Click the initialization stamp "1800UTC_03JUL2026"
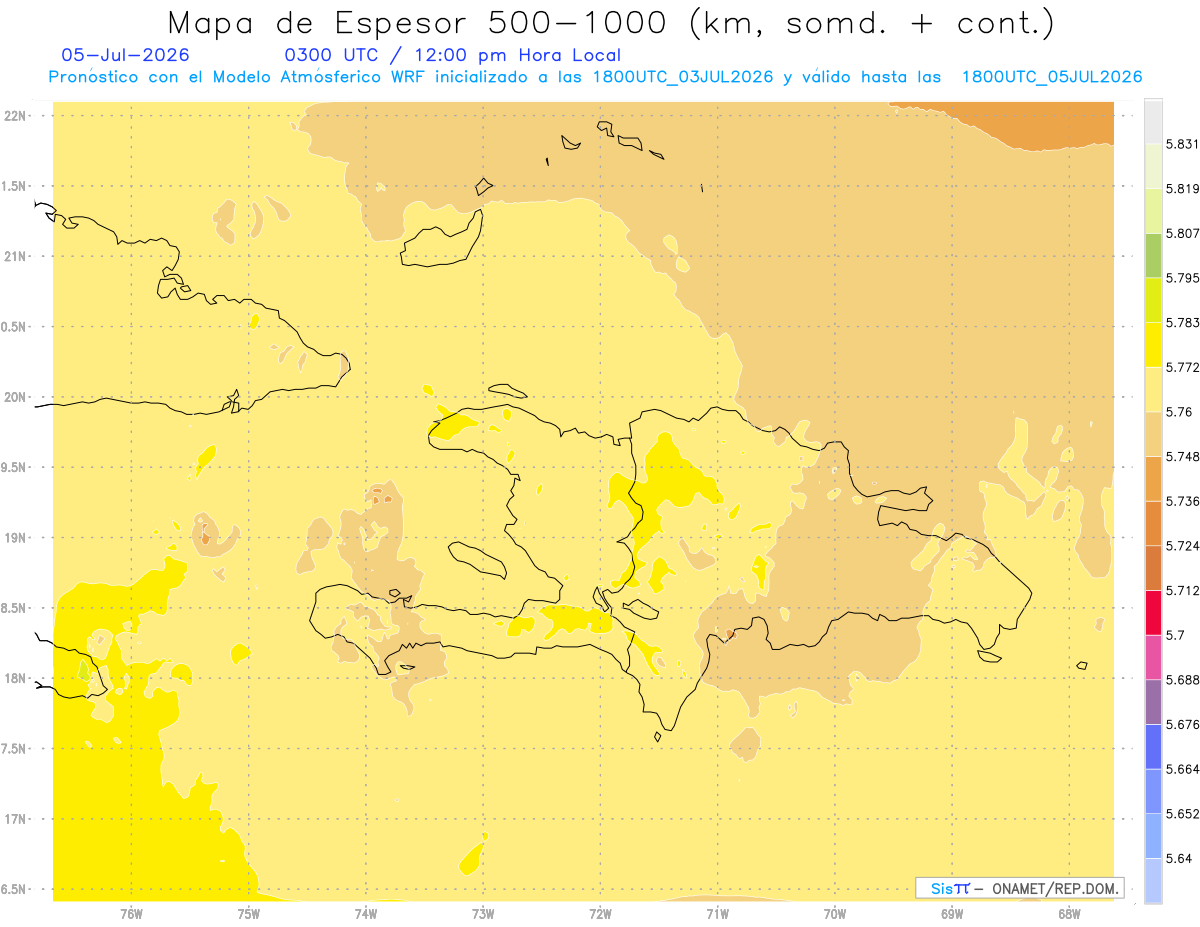The image size is (1200, 927). (x=683, y=77)
